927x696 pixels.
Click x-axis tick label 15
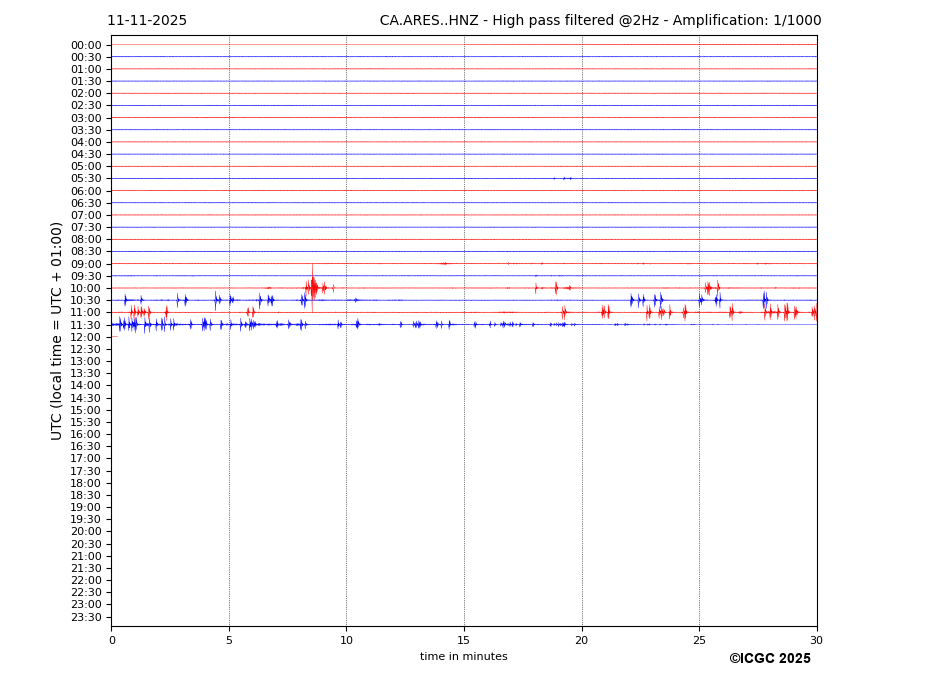tap(464, 640)
